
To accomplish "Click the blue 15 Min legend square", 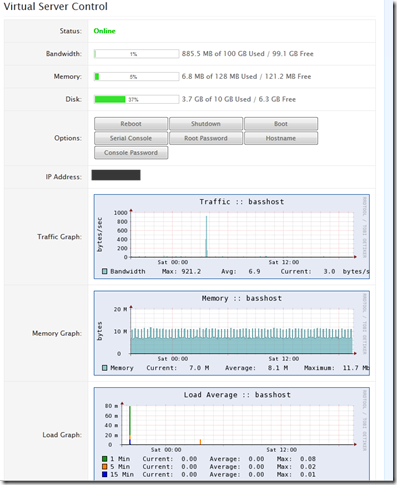I will 104,474.
